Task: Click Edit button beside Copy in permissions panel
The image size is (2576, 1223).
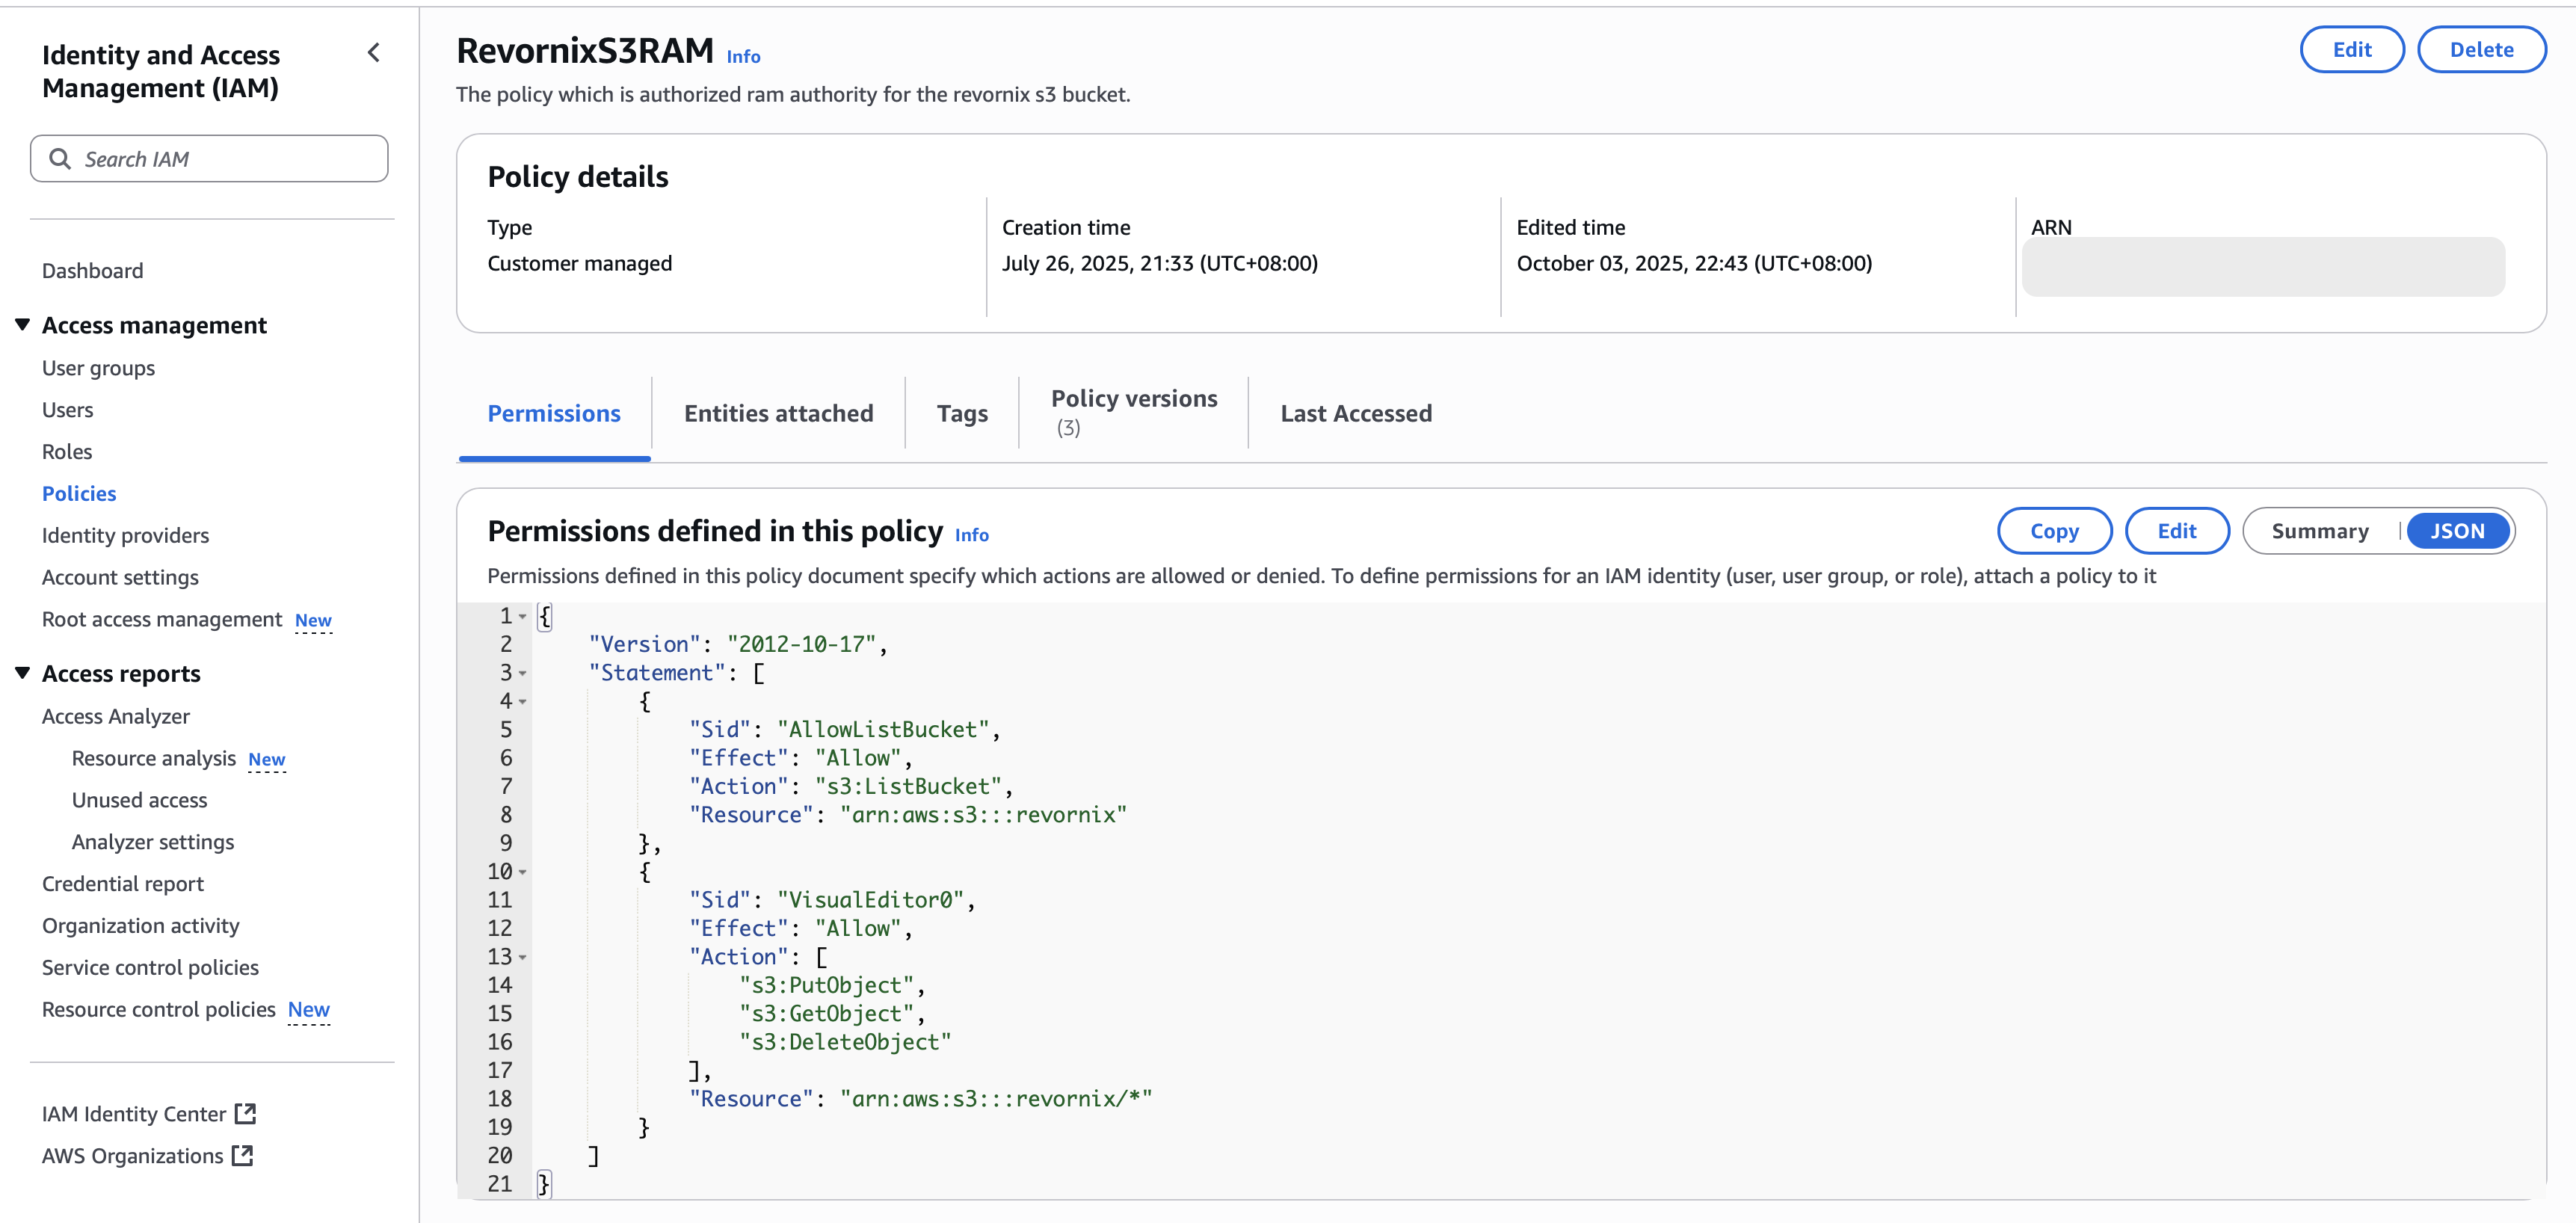Action: (2176, 531)
